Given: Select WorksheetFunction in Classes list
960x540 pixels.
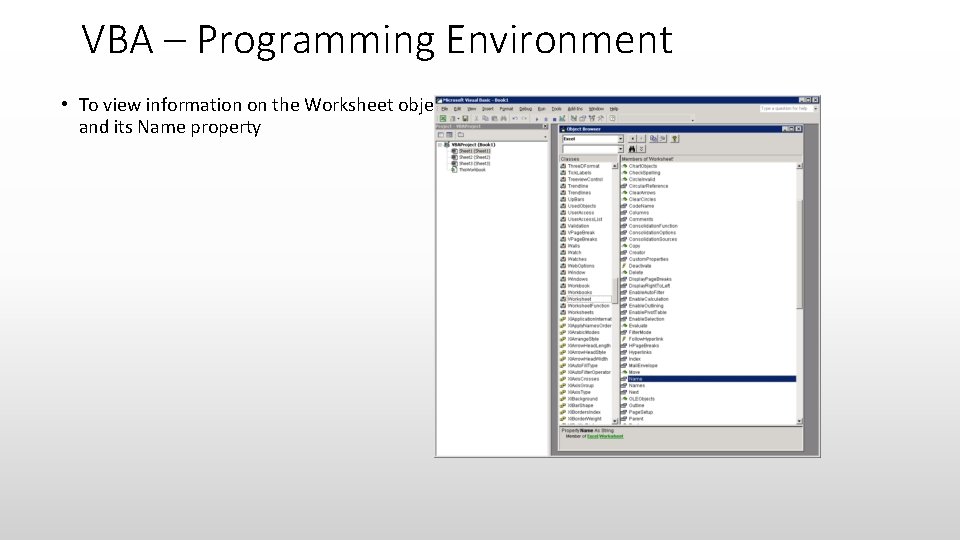Looking at the screenshot, I should coord(588,306).
